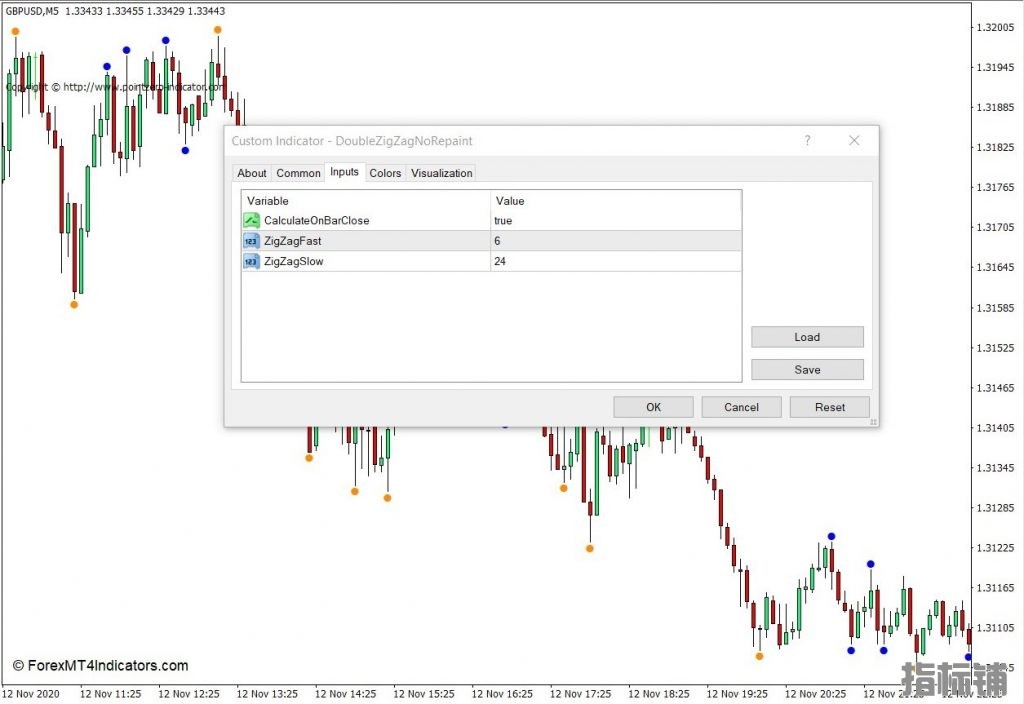The width and height of the screenshot is (1024, 704).
Task: Select the Inputs tab
Action: coord(344,172)
